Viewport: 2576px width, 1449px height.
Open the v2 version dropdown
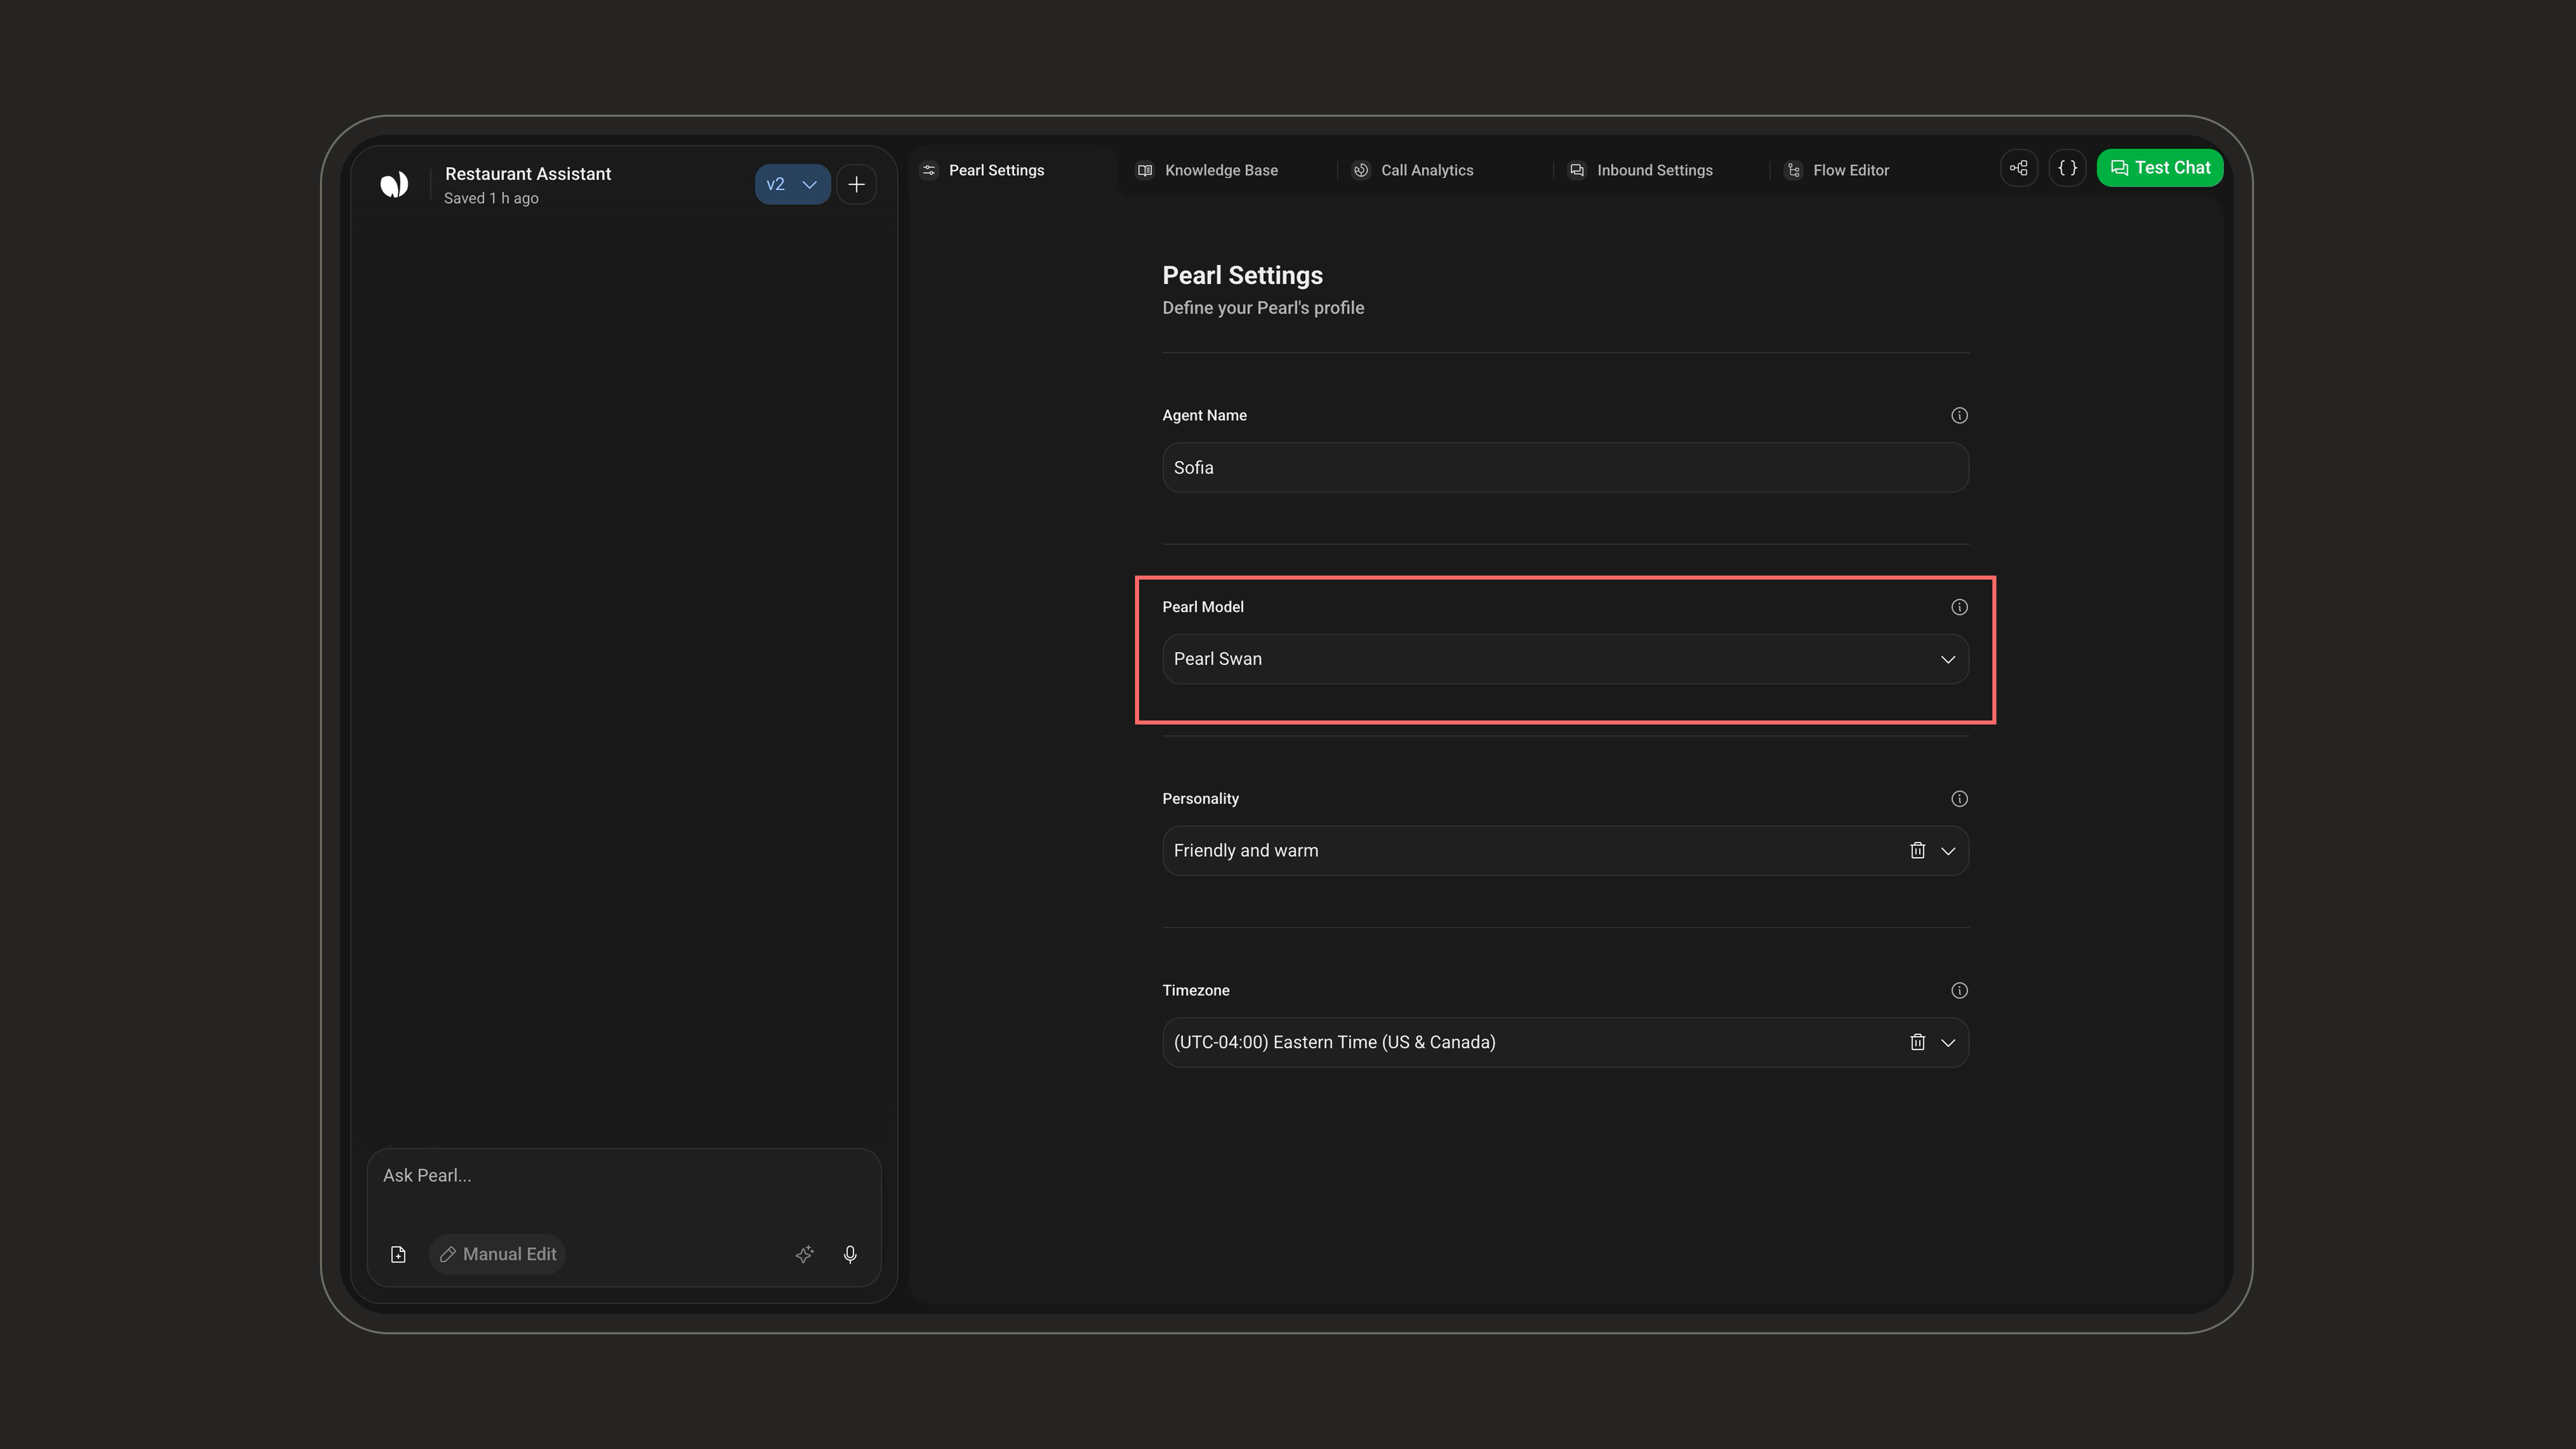pos(792,184)
